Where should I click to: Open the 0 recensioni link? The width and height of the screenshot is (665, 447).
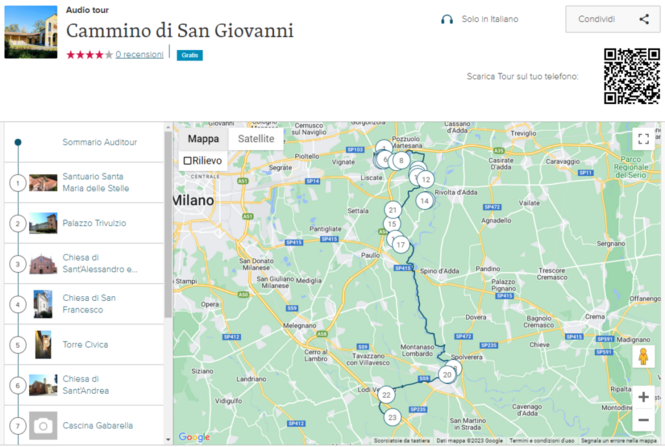pyautogui.click(x=139, y=54)
